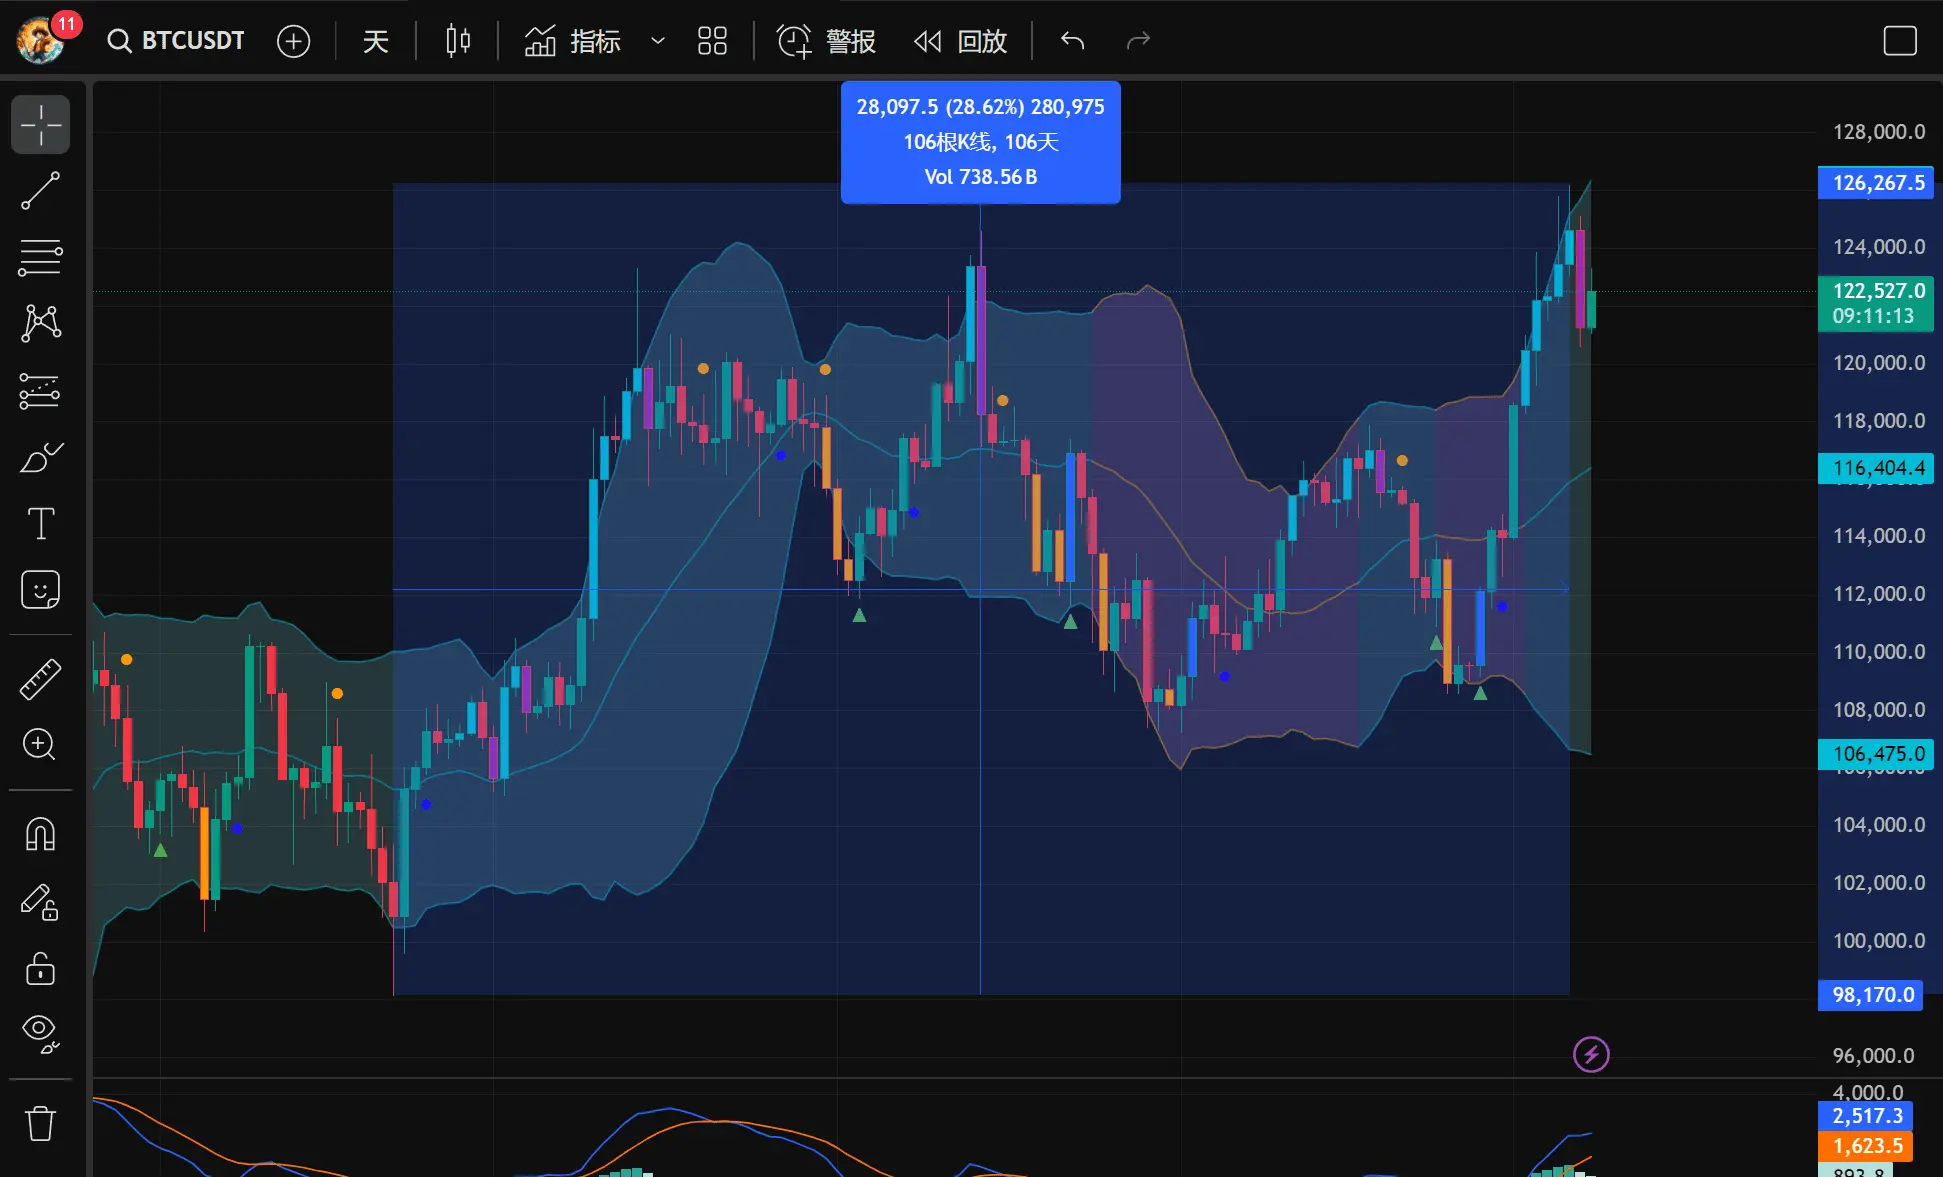The height and width of the screenshot is (1177, 1943).
Task: Click the 警报 alert button
Action: pos(826,41)
